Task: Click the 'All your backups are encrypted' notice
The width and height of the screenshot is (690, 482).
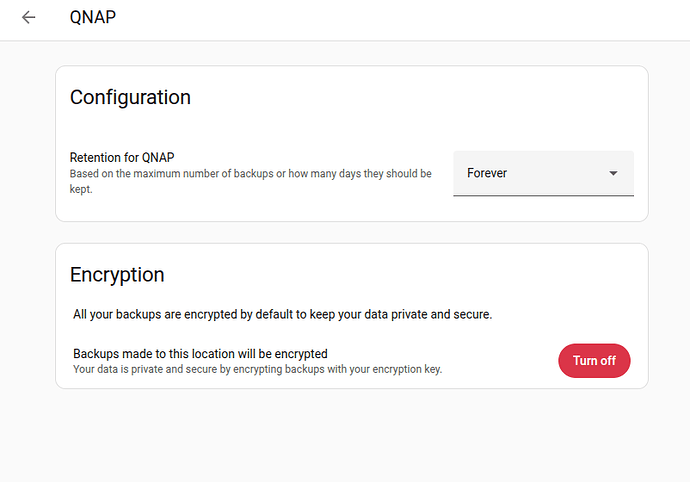Action: (282, 314)
